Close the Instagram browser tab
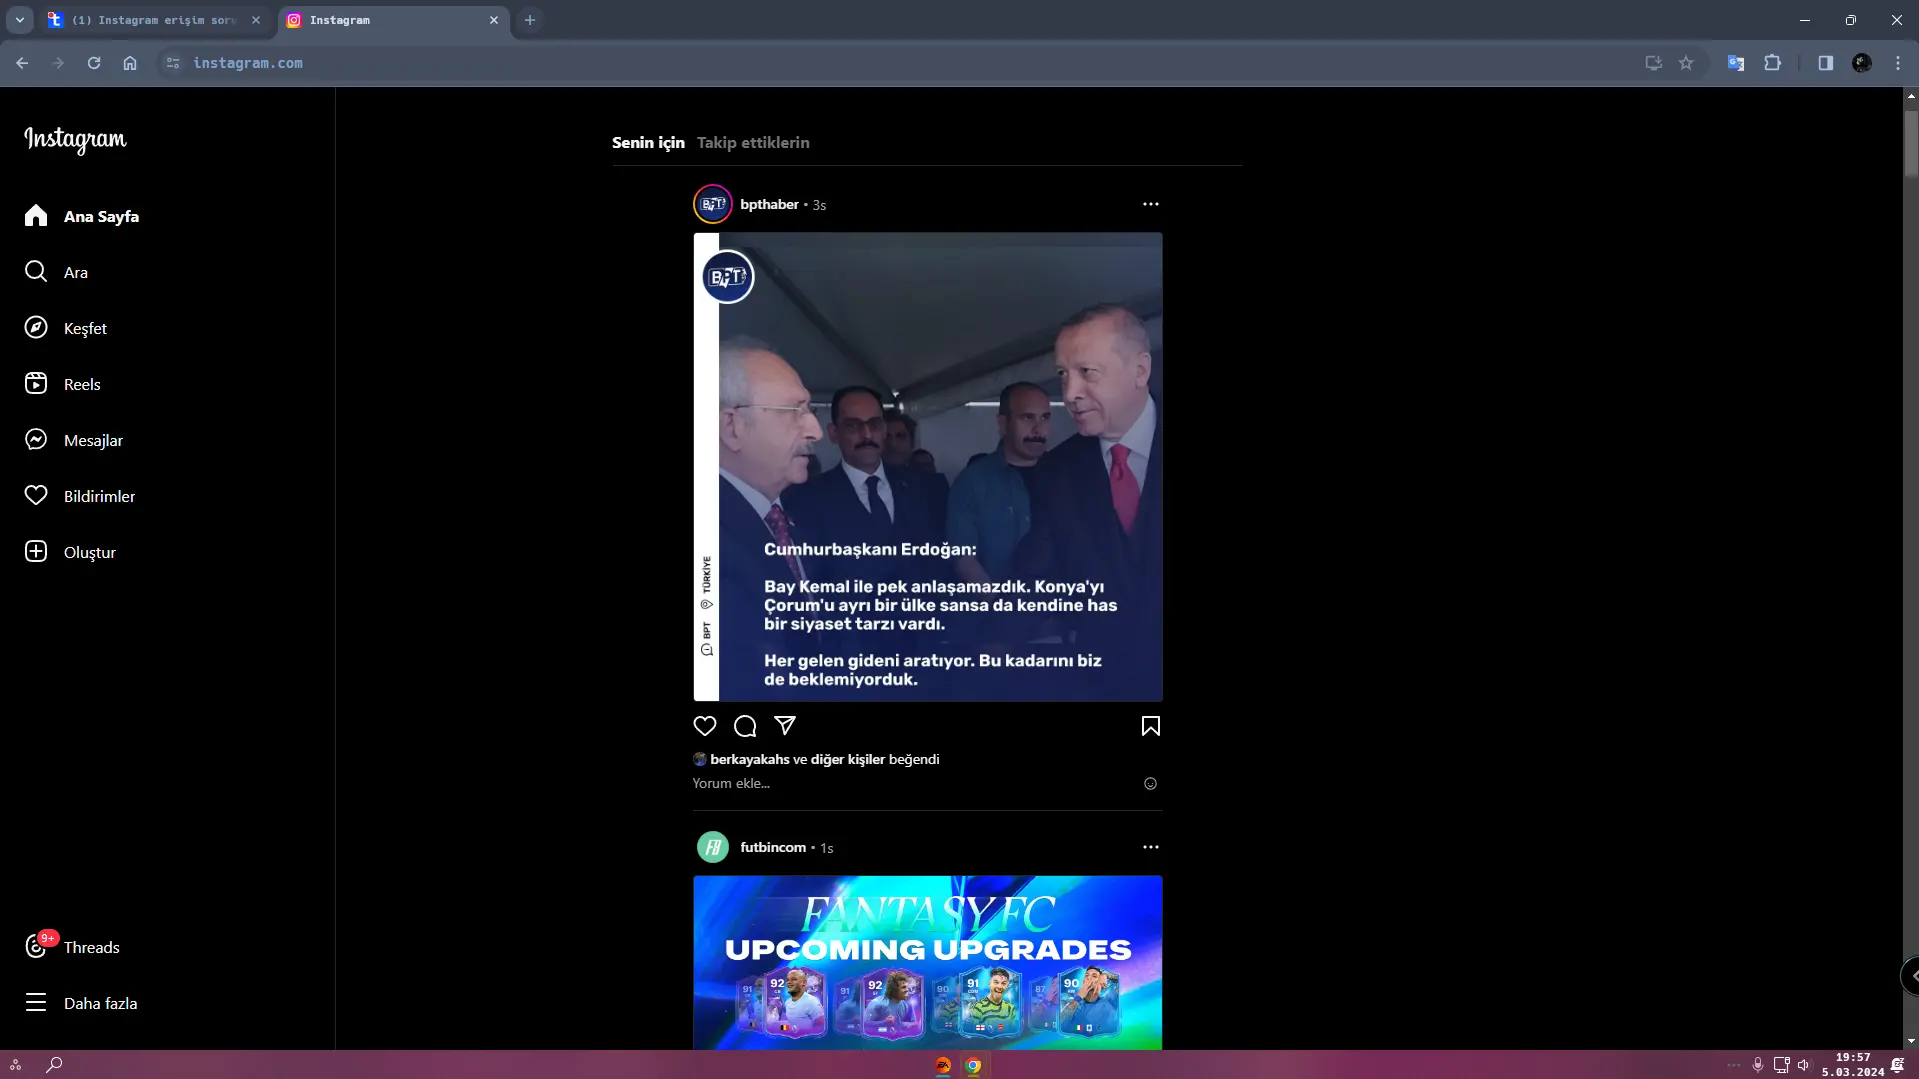Screen dimensions: 1919x1079 point(494,20)
